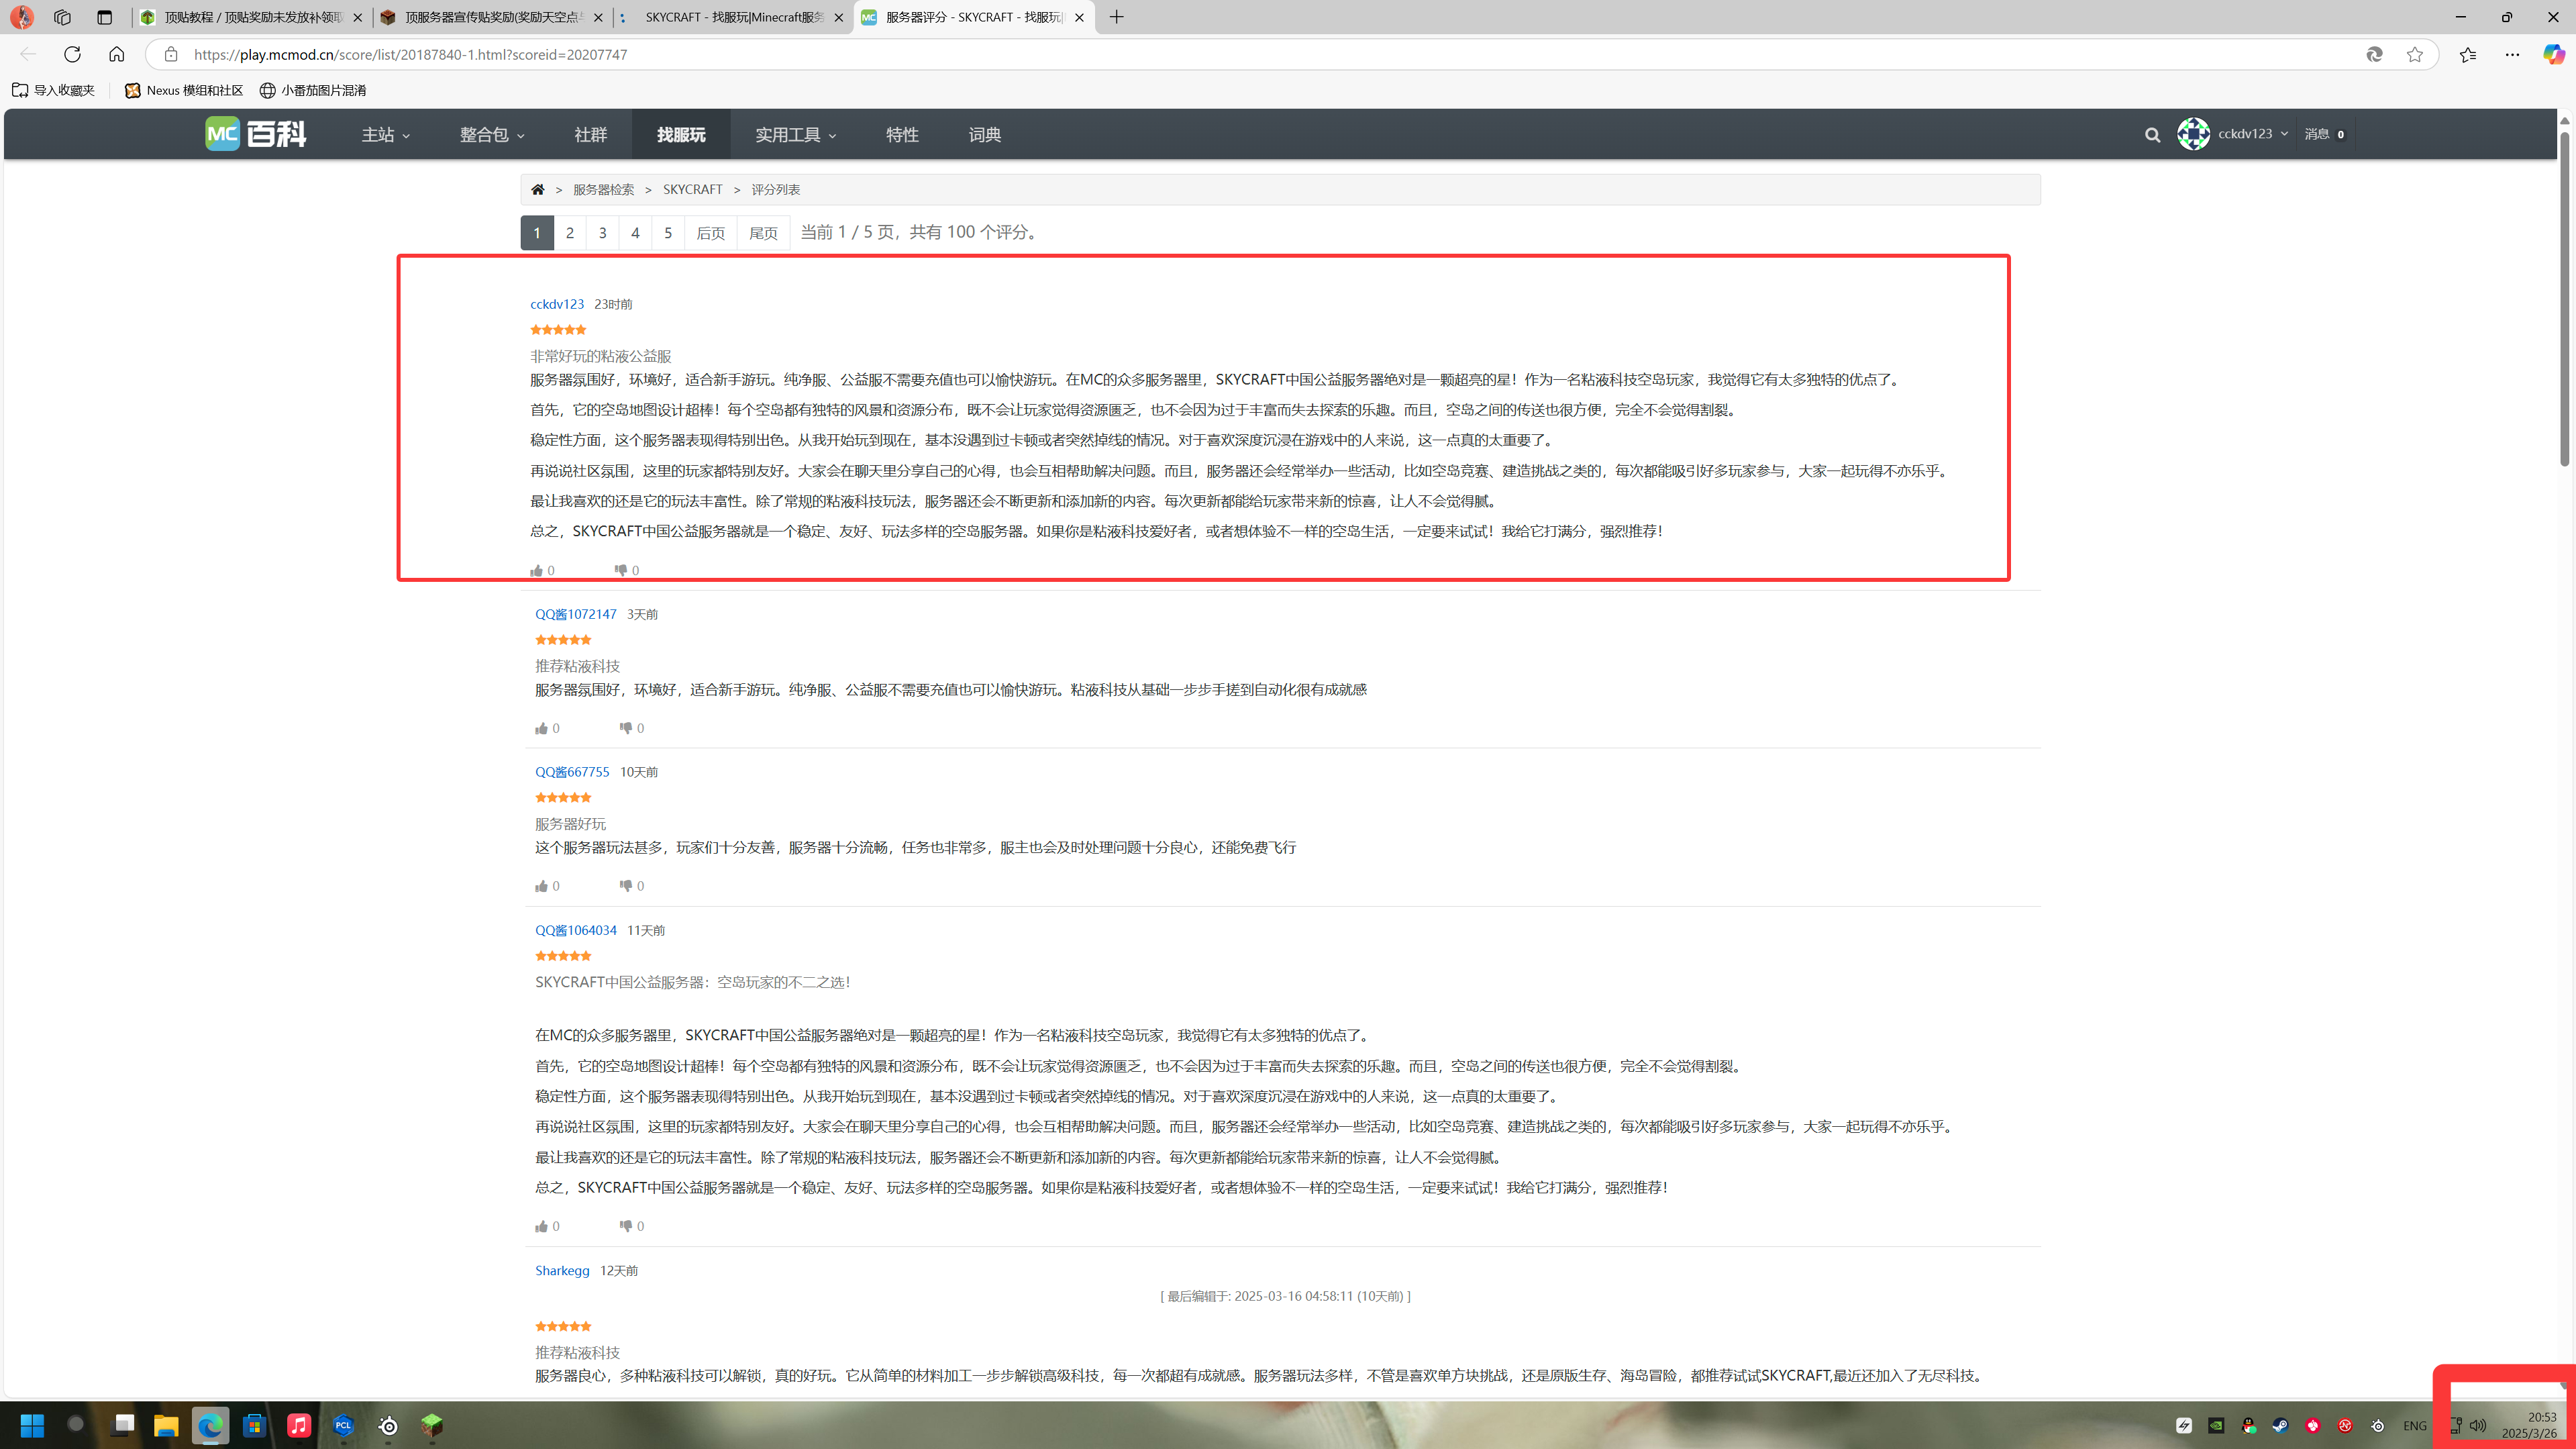View site information lock icon
The image size is (2576, 1449).
tap(171, 54)
